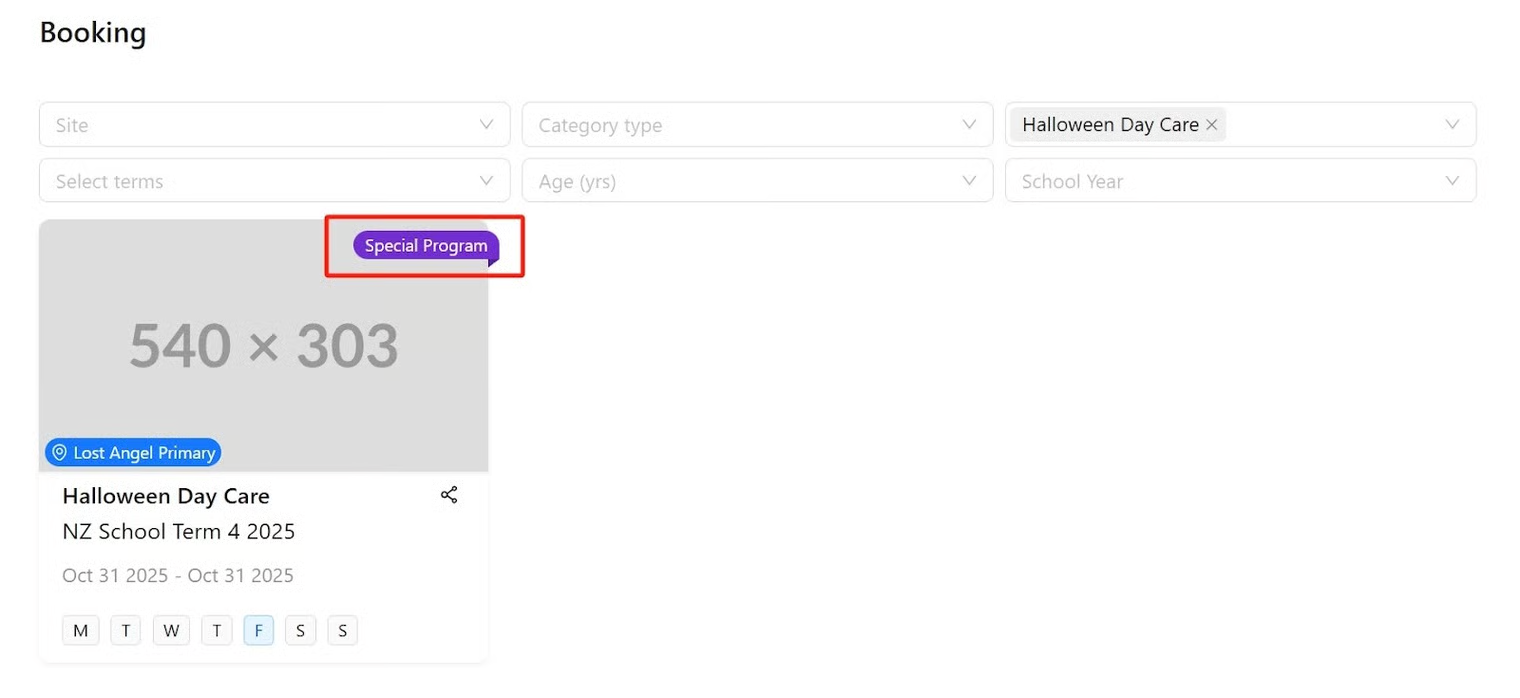This screenshot has width=1520, height=698.
Task: Toggle the Monday (M) day box
Action: (x=81, y=631)
